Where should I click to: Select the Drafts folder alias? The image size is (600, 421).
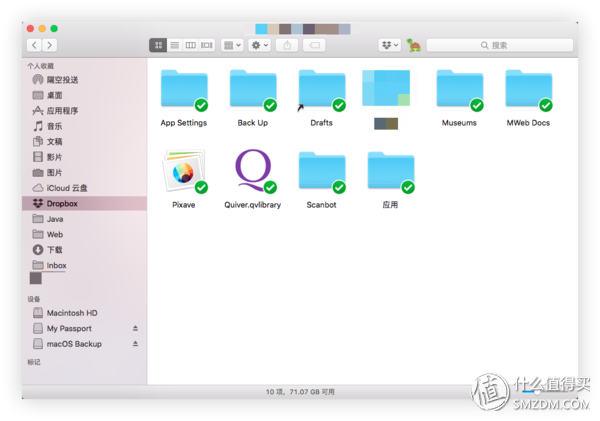(x=322, y=89)
